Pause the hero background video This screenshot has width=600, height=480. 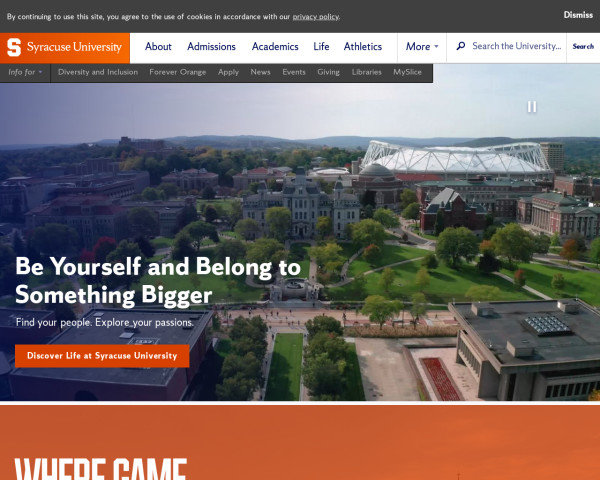532,107
